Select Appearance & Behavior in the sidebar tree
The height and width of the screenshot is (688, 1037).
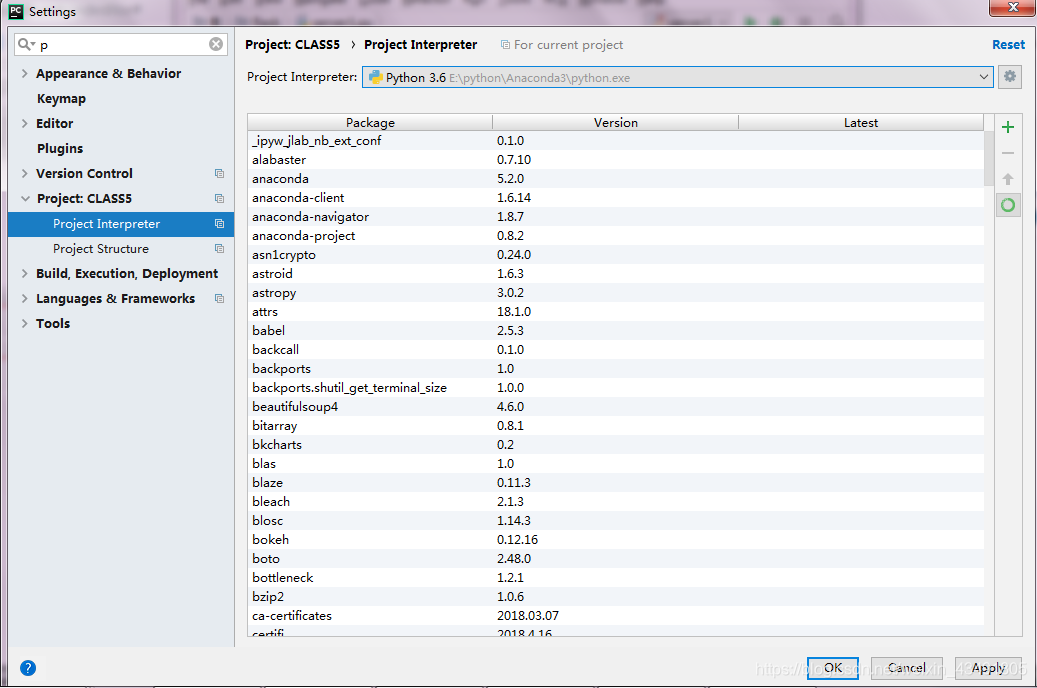tap(108, 73)
